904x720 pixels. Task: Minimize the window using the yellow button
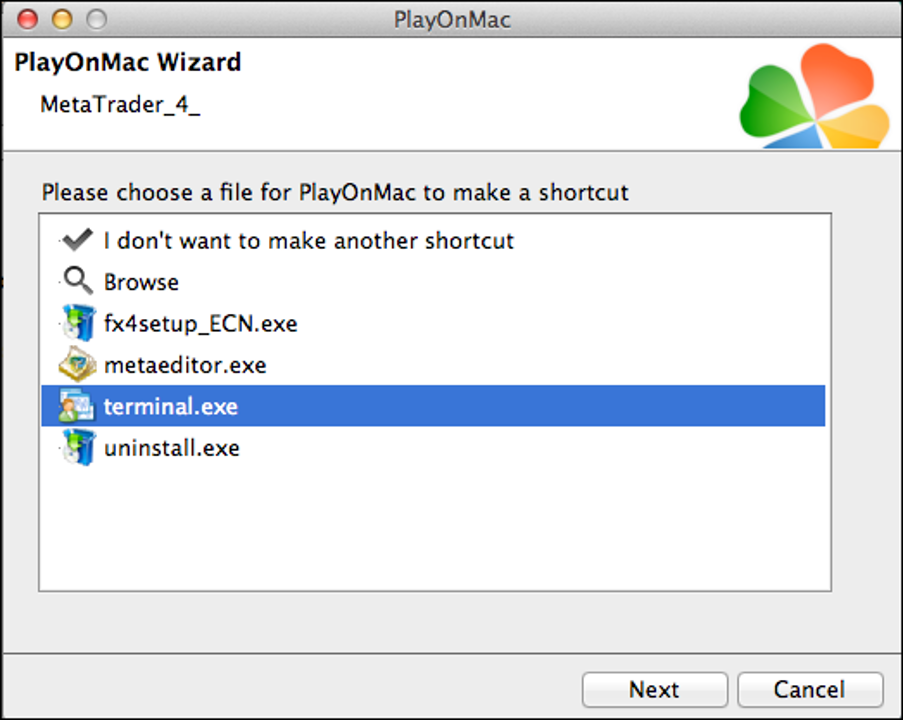coord(62,19)
